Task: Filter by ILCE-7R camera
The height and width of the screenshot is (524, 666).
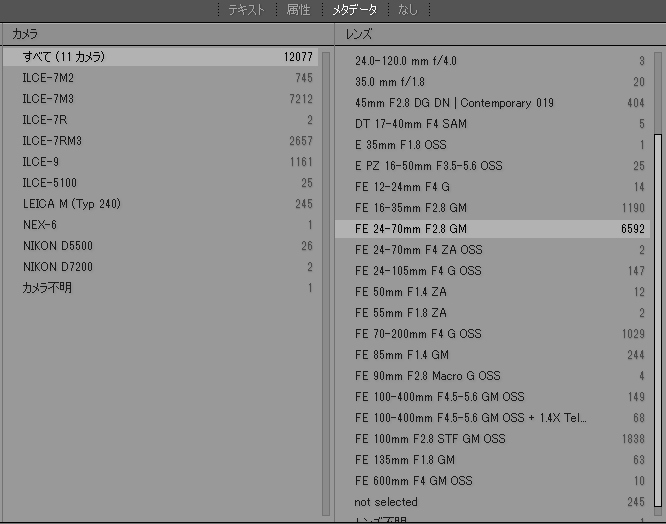Action: (161, 120)
